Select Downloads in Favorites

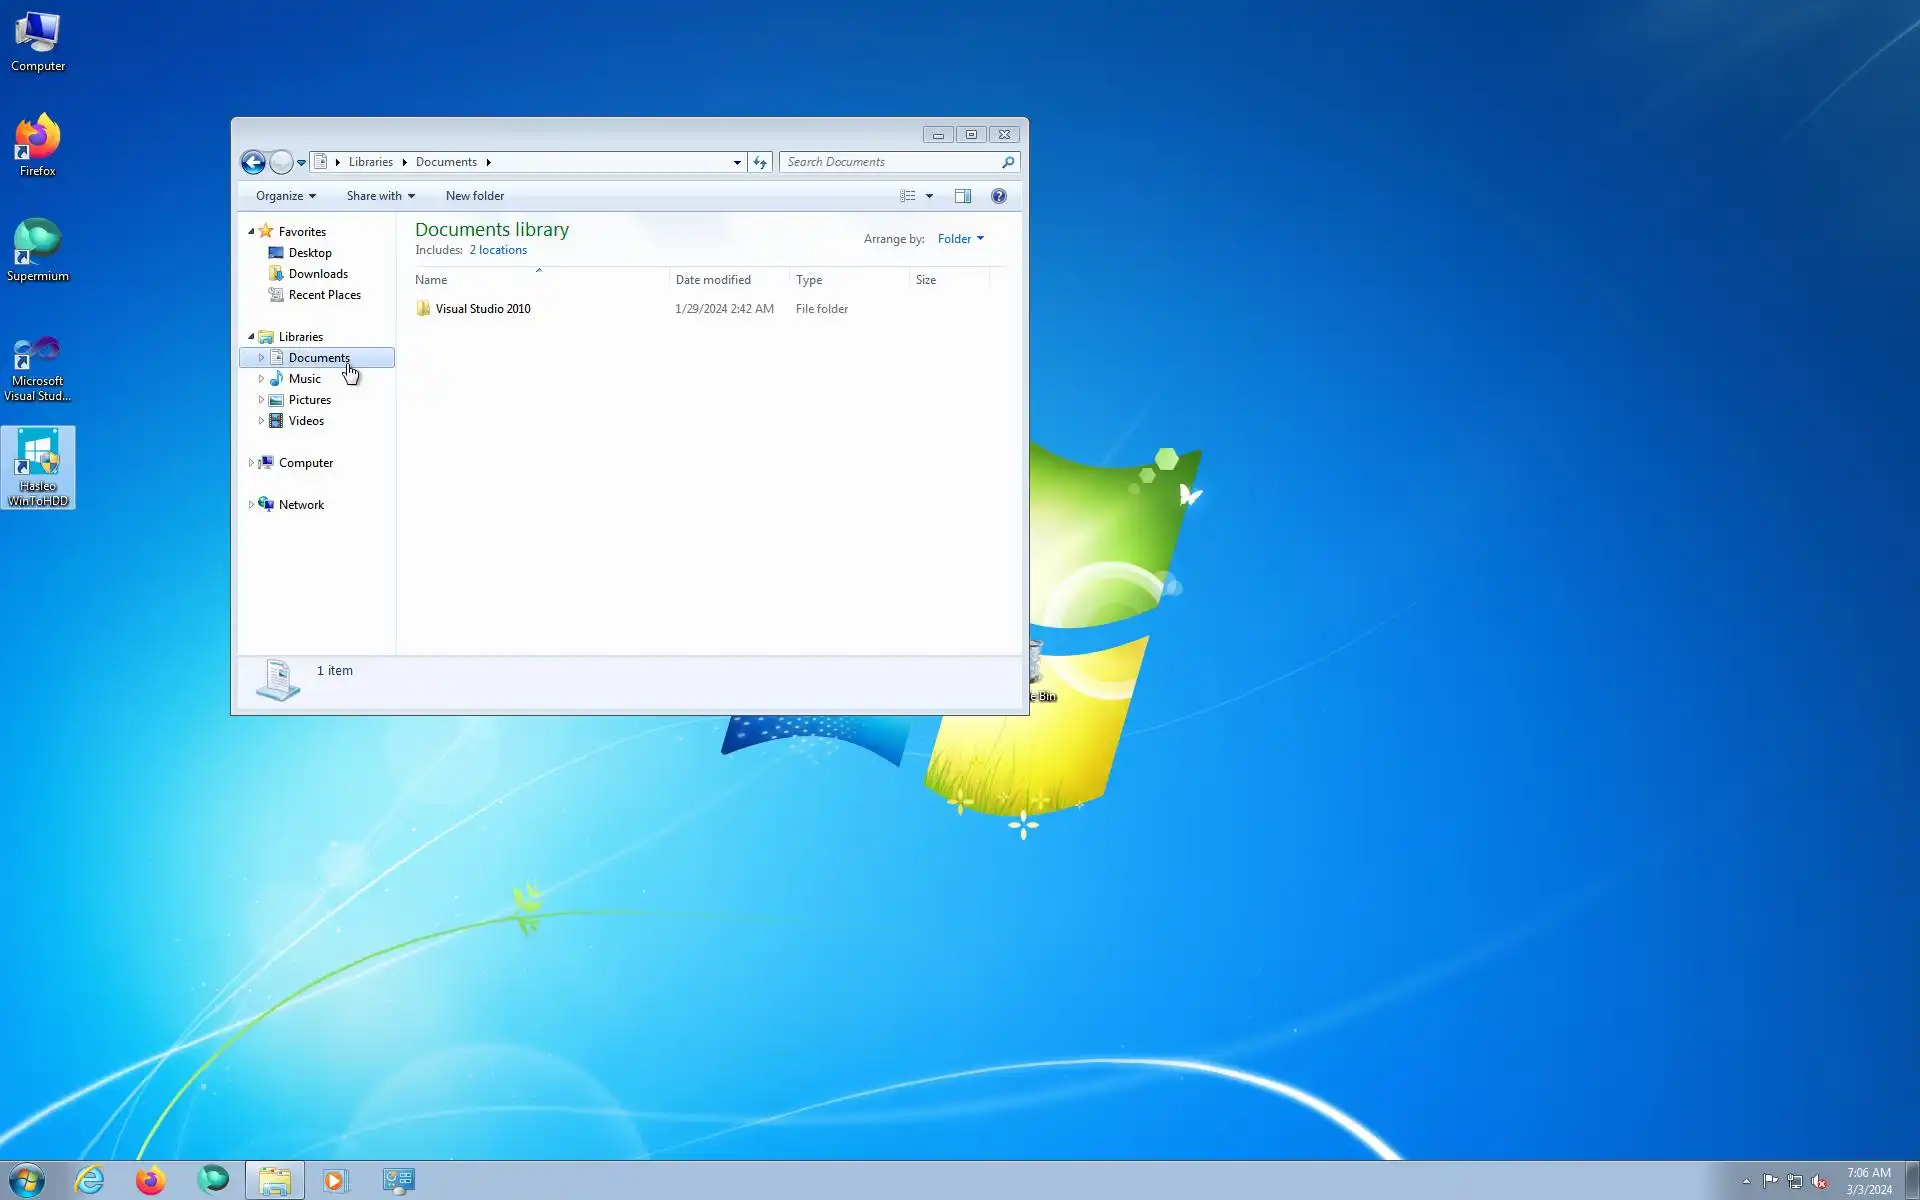(318, 274)
